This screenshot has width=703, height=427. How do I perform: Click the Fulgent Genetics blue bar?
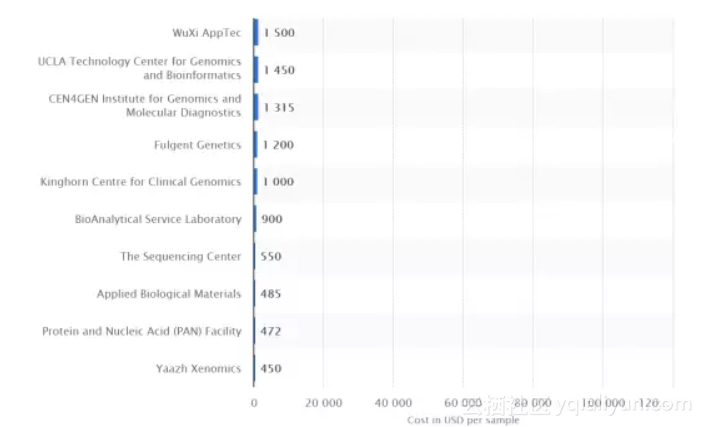click(256, 144)
